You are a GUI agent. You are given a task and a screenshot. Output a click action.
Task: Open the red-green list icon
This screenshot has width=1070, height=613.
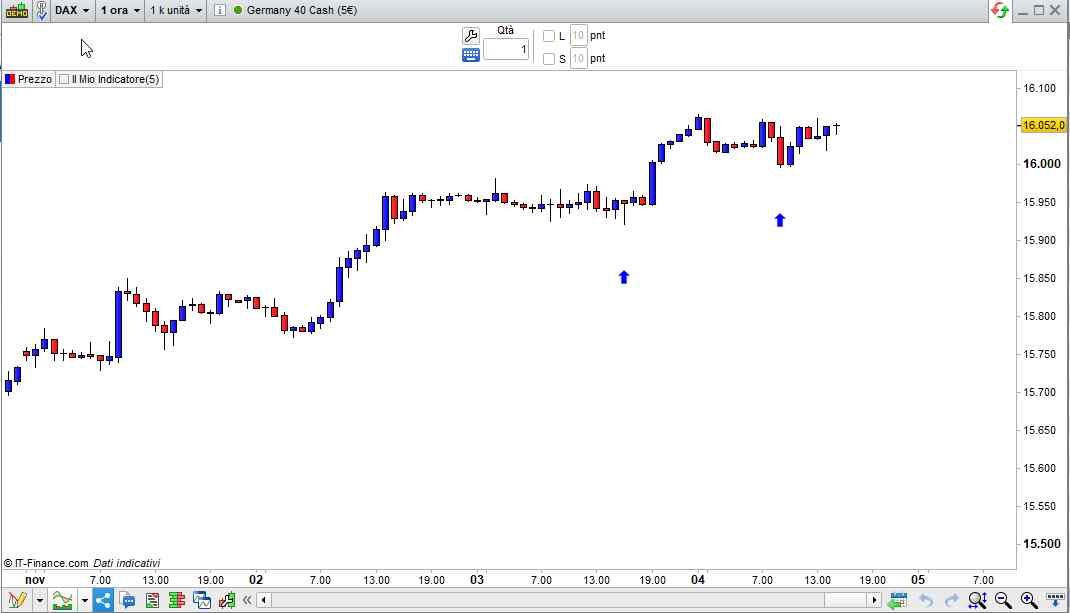click(152, 601)
